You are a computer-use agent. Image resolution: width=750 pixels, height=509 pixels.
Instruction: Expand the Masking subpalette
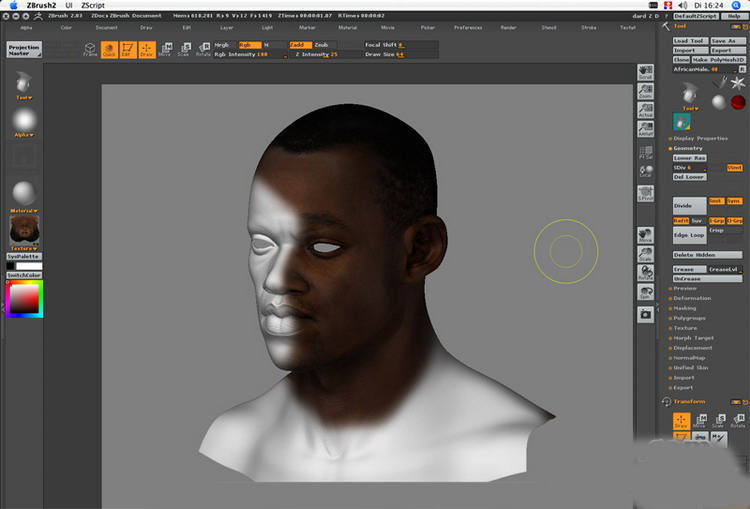(x=685, y=308)
